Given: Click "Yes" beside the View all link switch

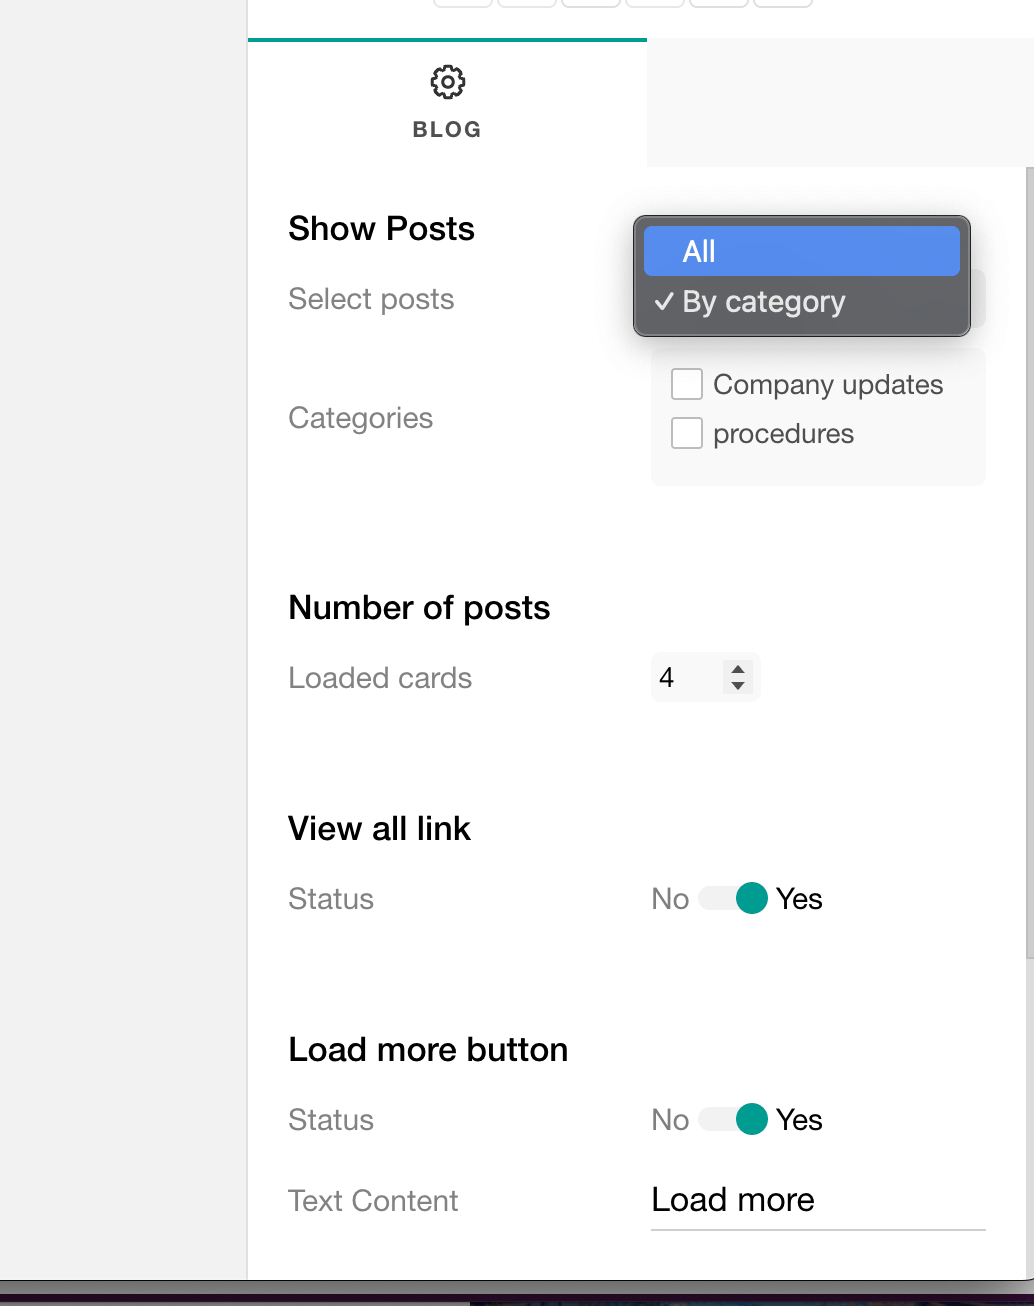Looking at the screenshot, I should pos(799,899).
